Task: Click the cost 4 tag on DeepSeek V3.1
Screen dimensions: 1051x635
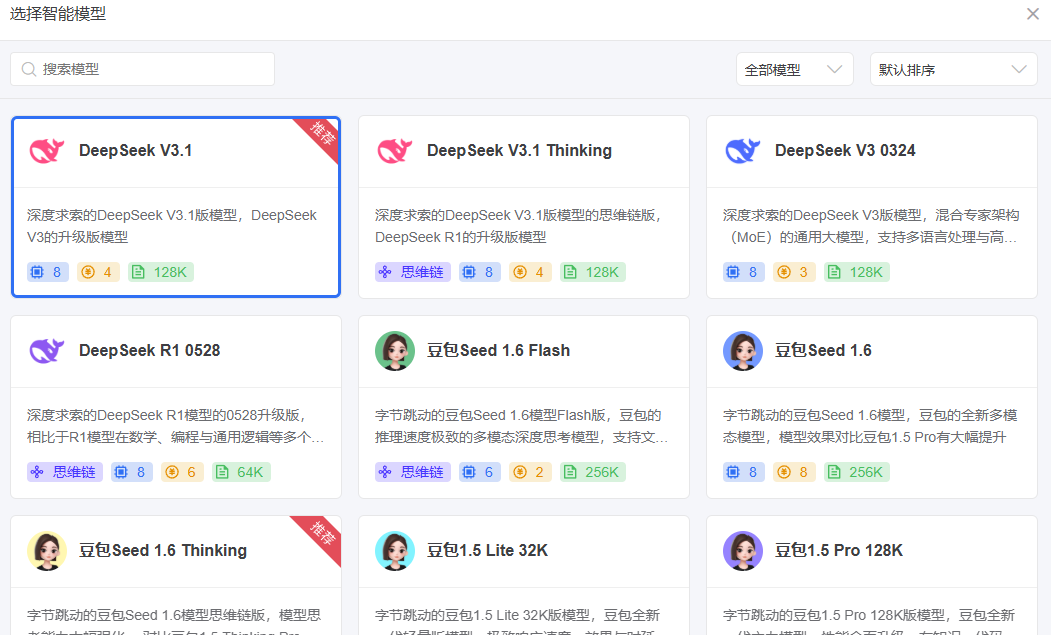Action: 98,272
